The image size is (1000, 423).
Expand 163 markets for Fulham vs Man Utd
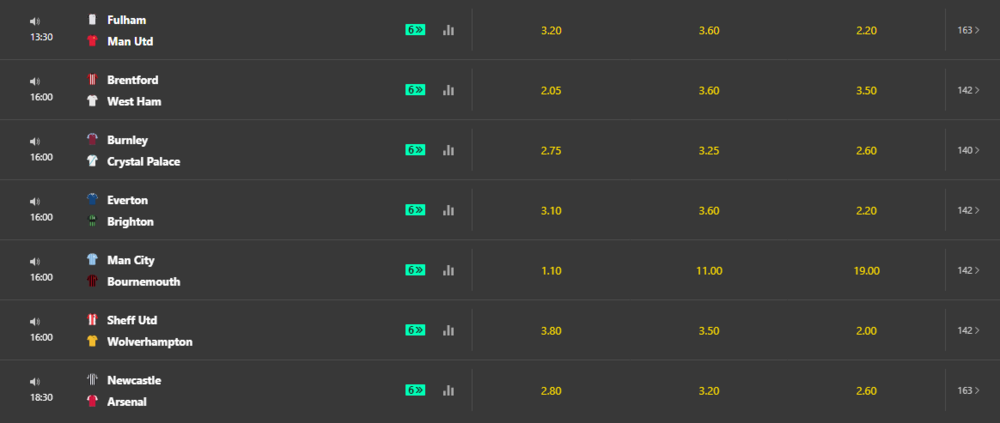click(x=969, y=30)
